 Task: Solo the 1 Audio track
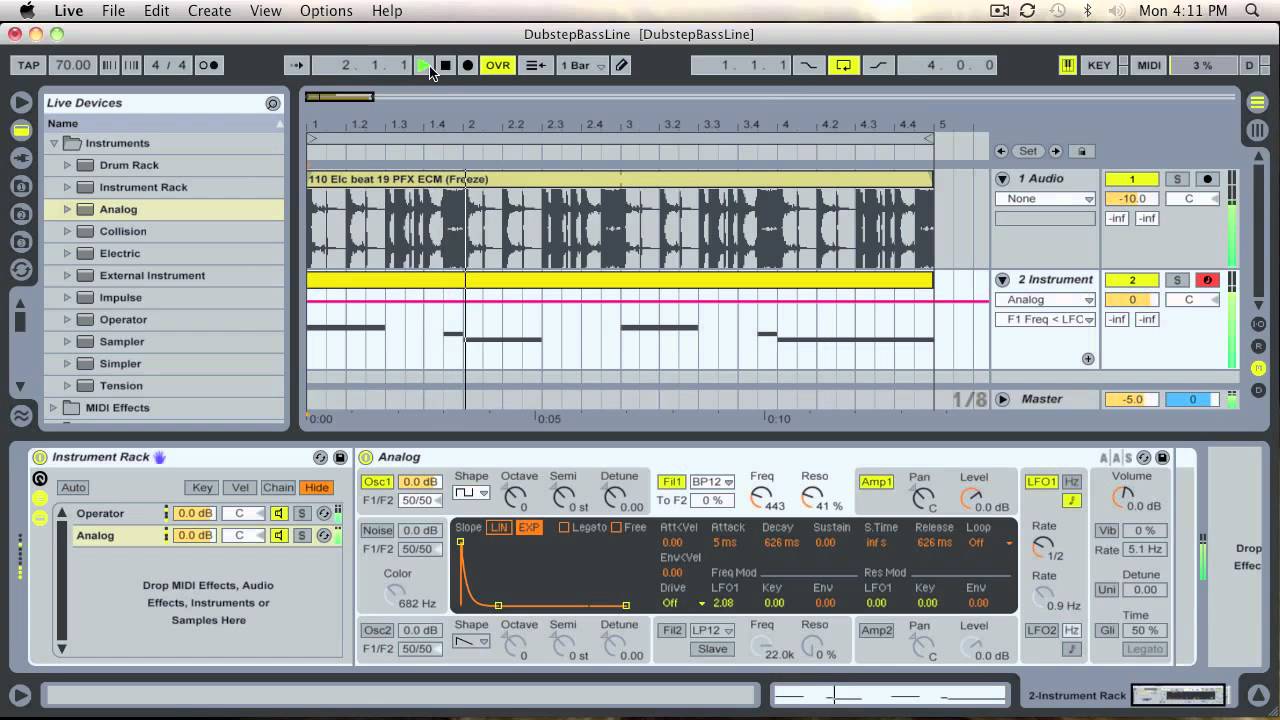click(x=1177, y=179)
